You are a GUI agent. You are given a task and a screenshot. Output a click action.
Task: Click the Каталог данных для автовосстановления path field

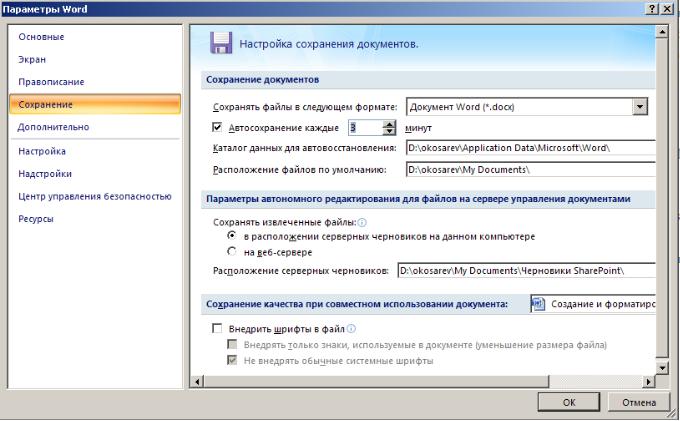coord(531,148)
